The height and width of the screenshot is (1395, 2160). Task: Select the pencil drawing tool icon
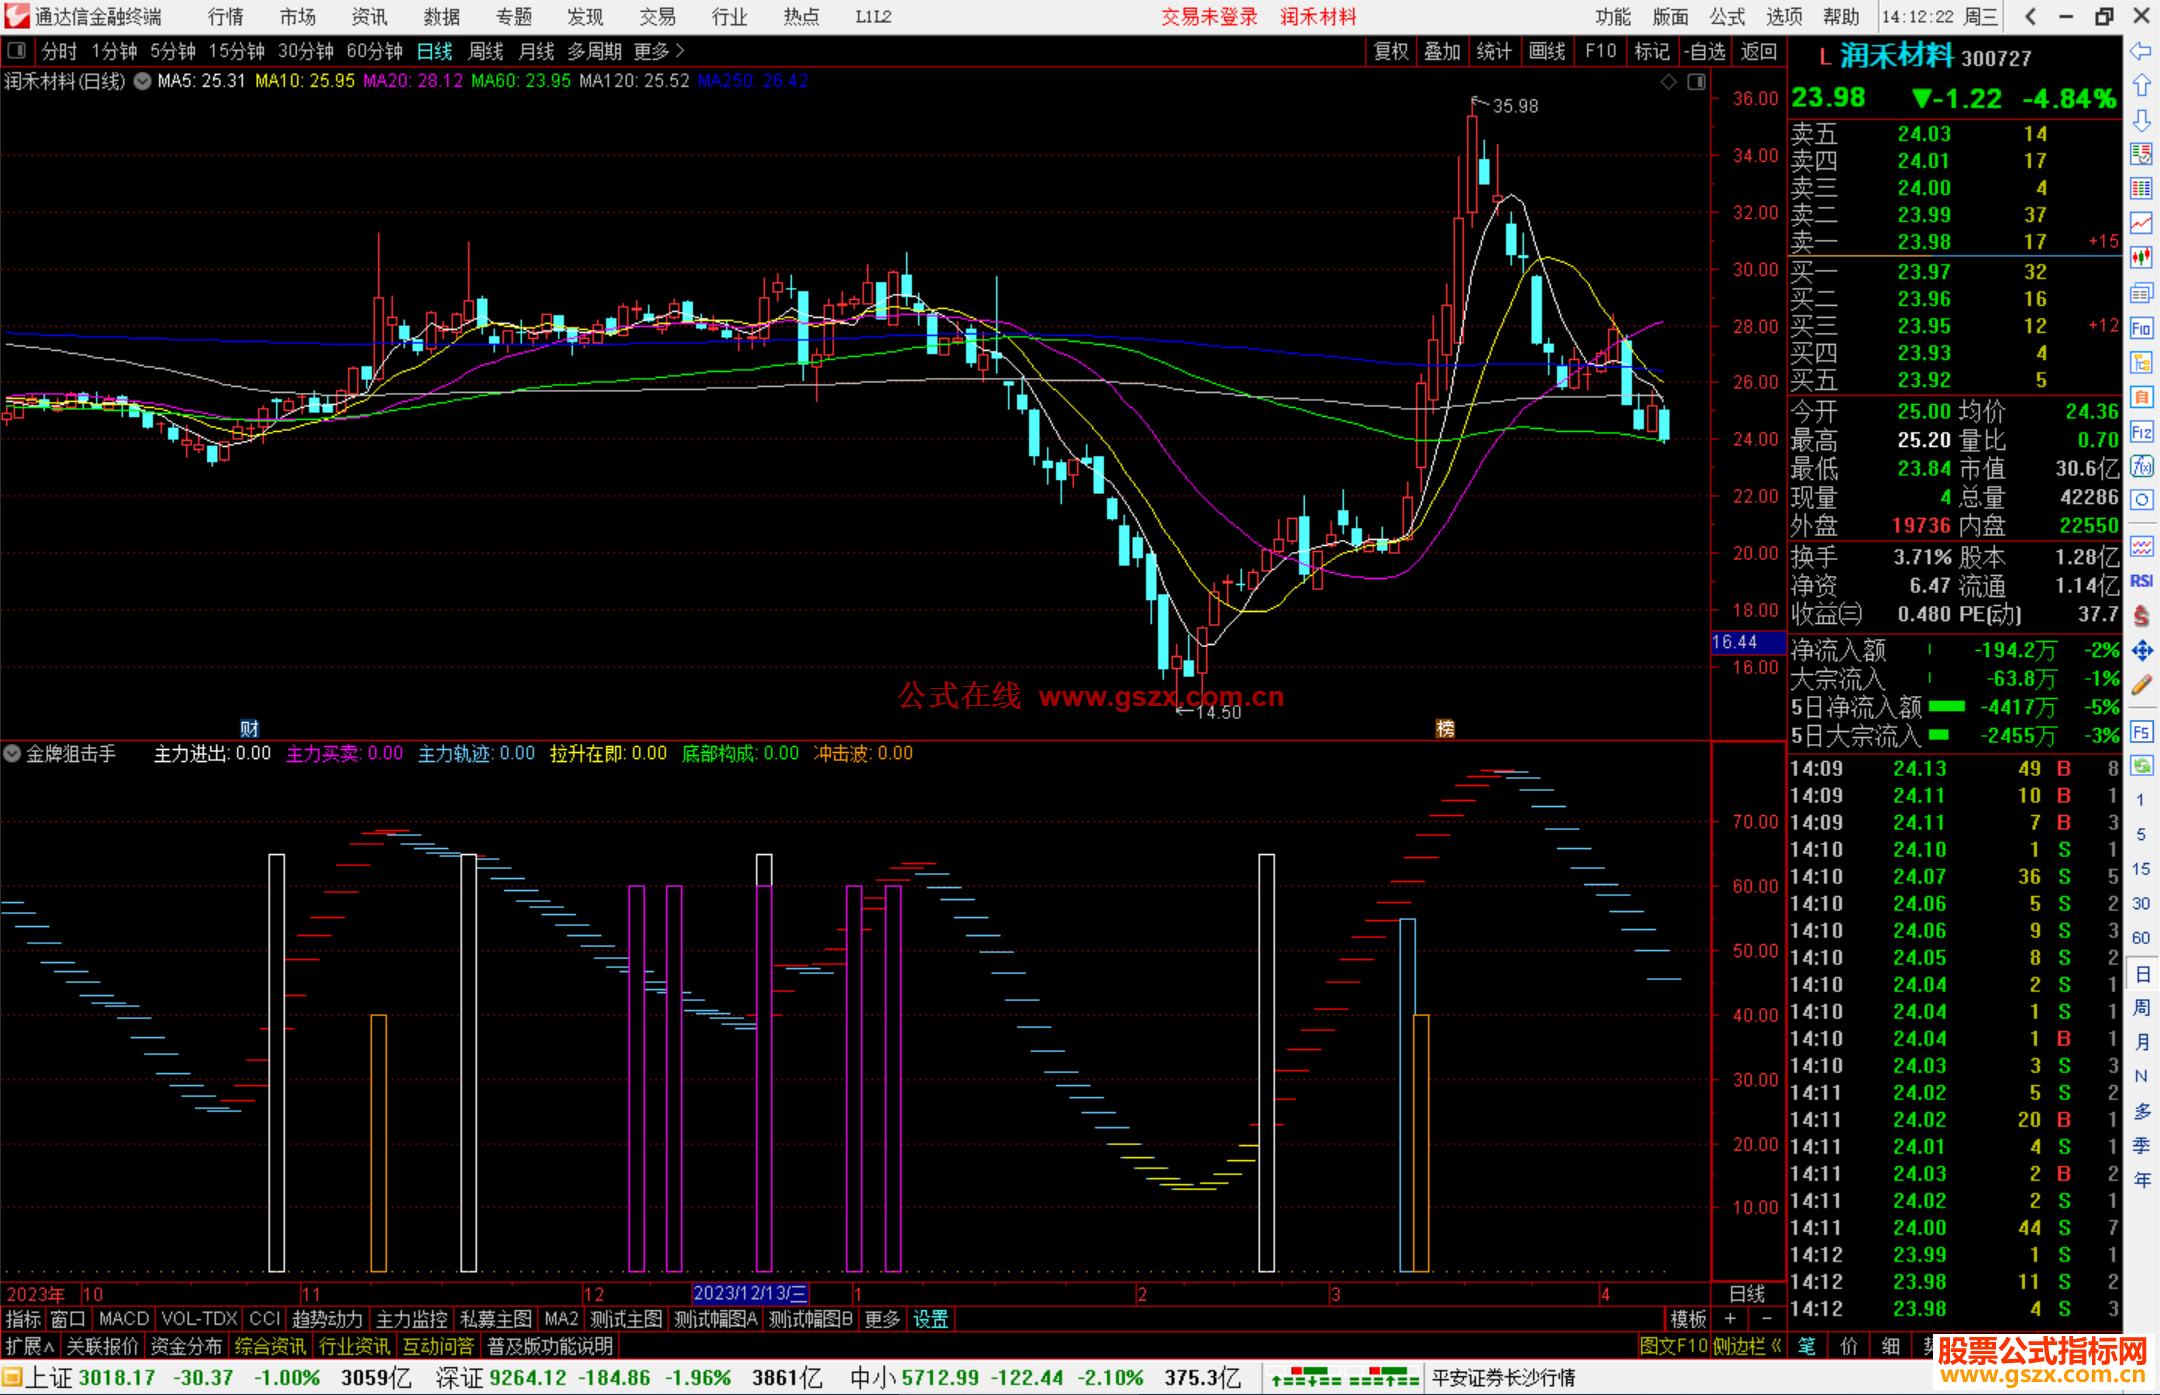pyautogui.click(x=2141, y=685)
